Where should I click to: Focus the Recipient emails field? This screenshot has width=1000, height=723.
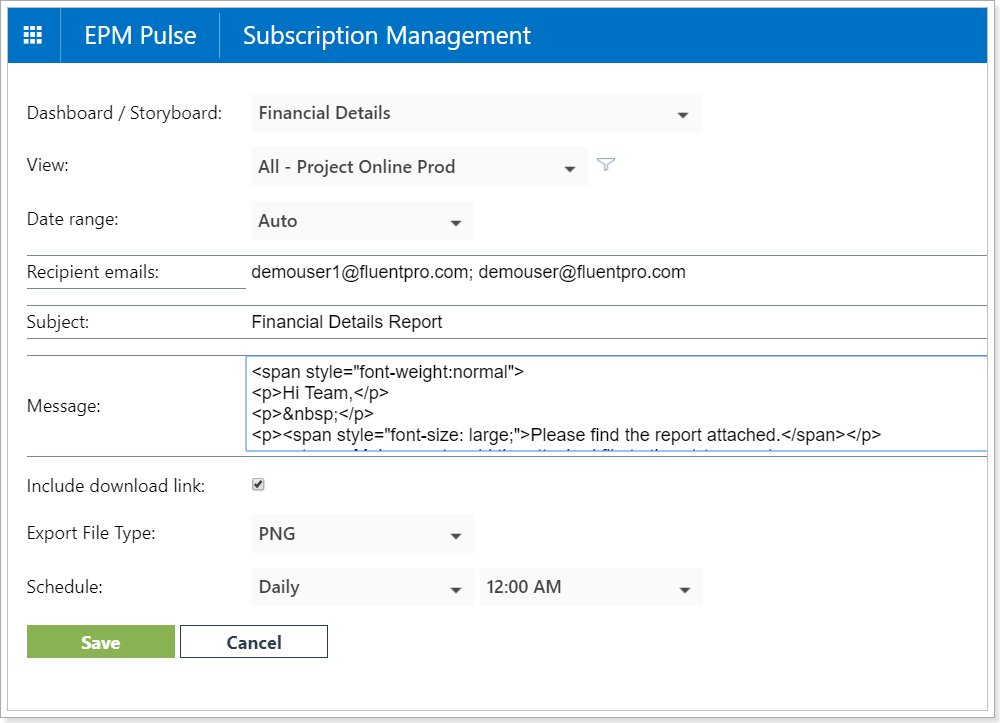pyautogui.click(x=616, y=272)
